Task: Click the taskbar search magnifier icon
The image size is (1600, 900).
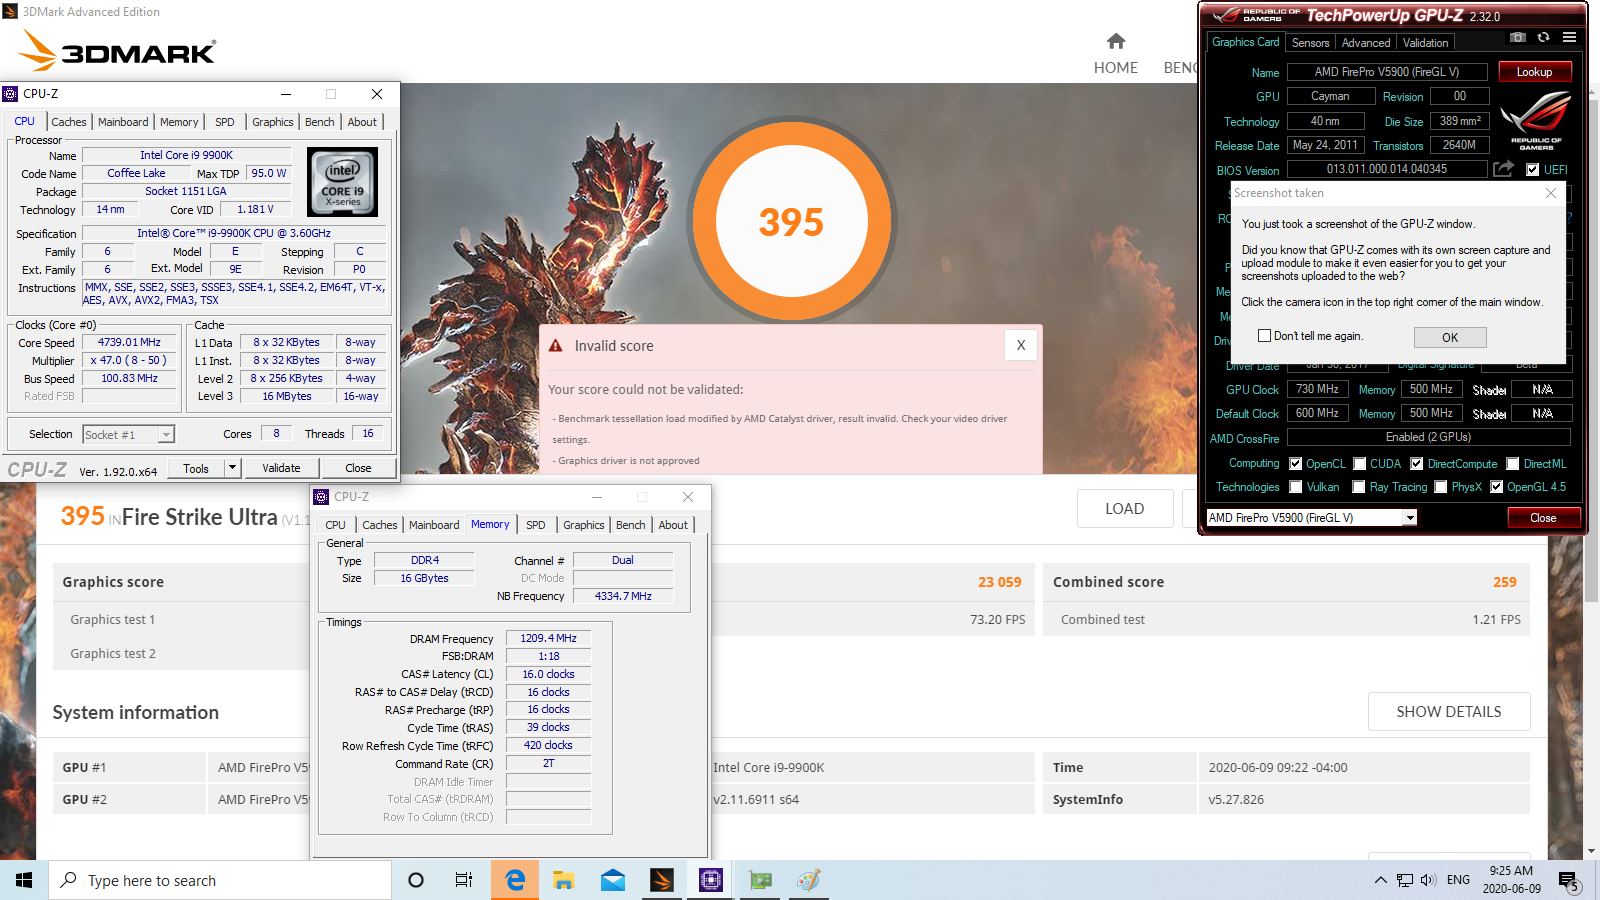Action: pos(69,880)
